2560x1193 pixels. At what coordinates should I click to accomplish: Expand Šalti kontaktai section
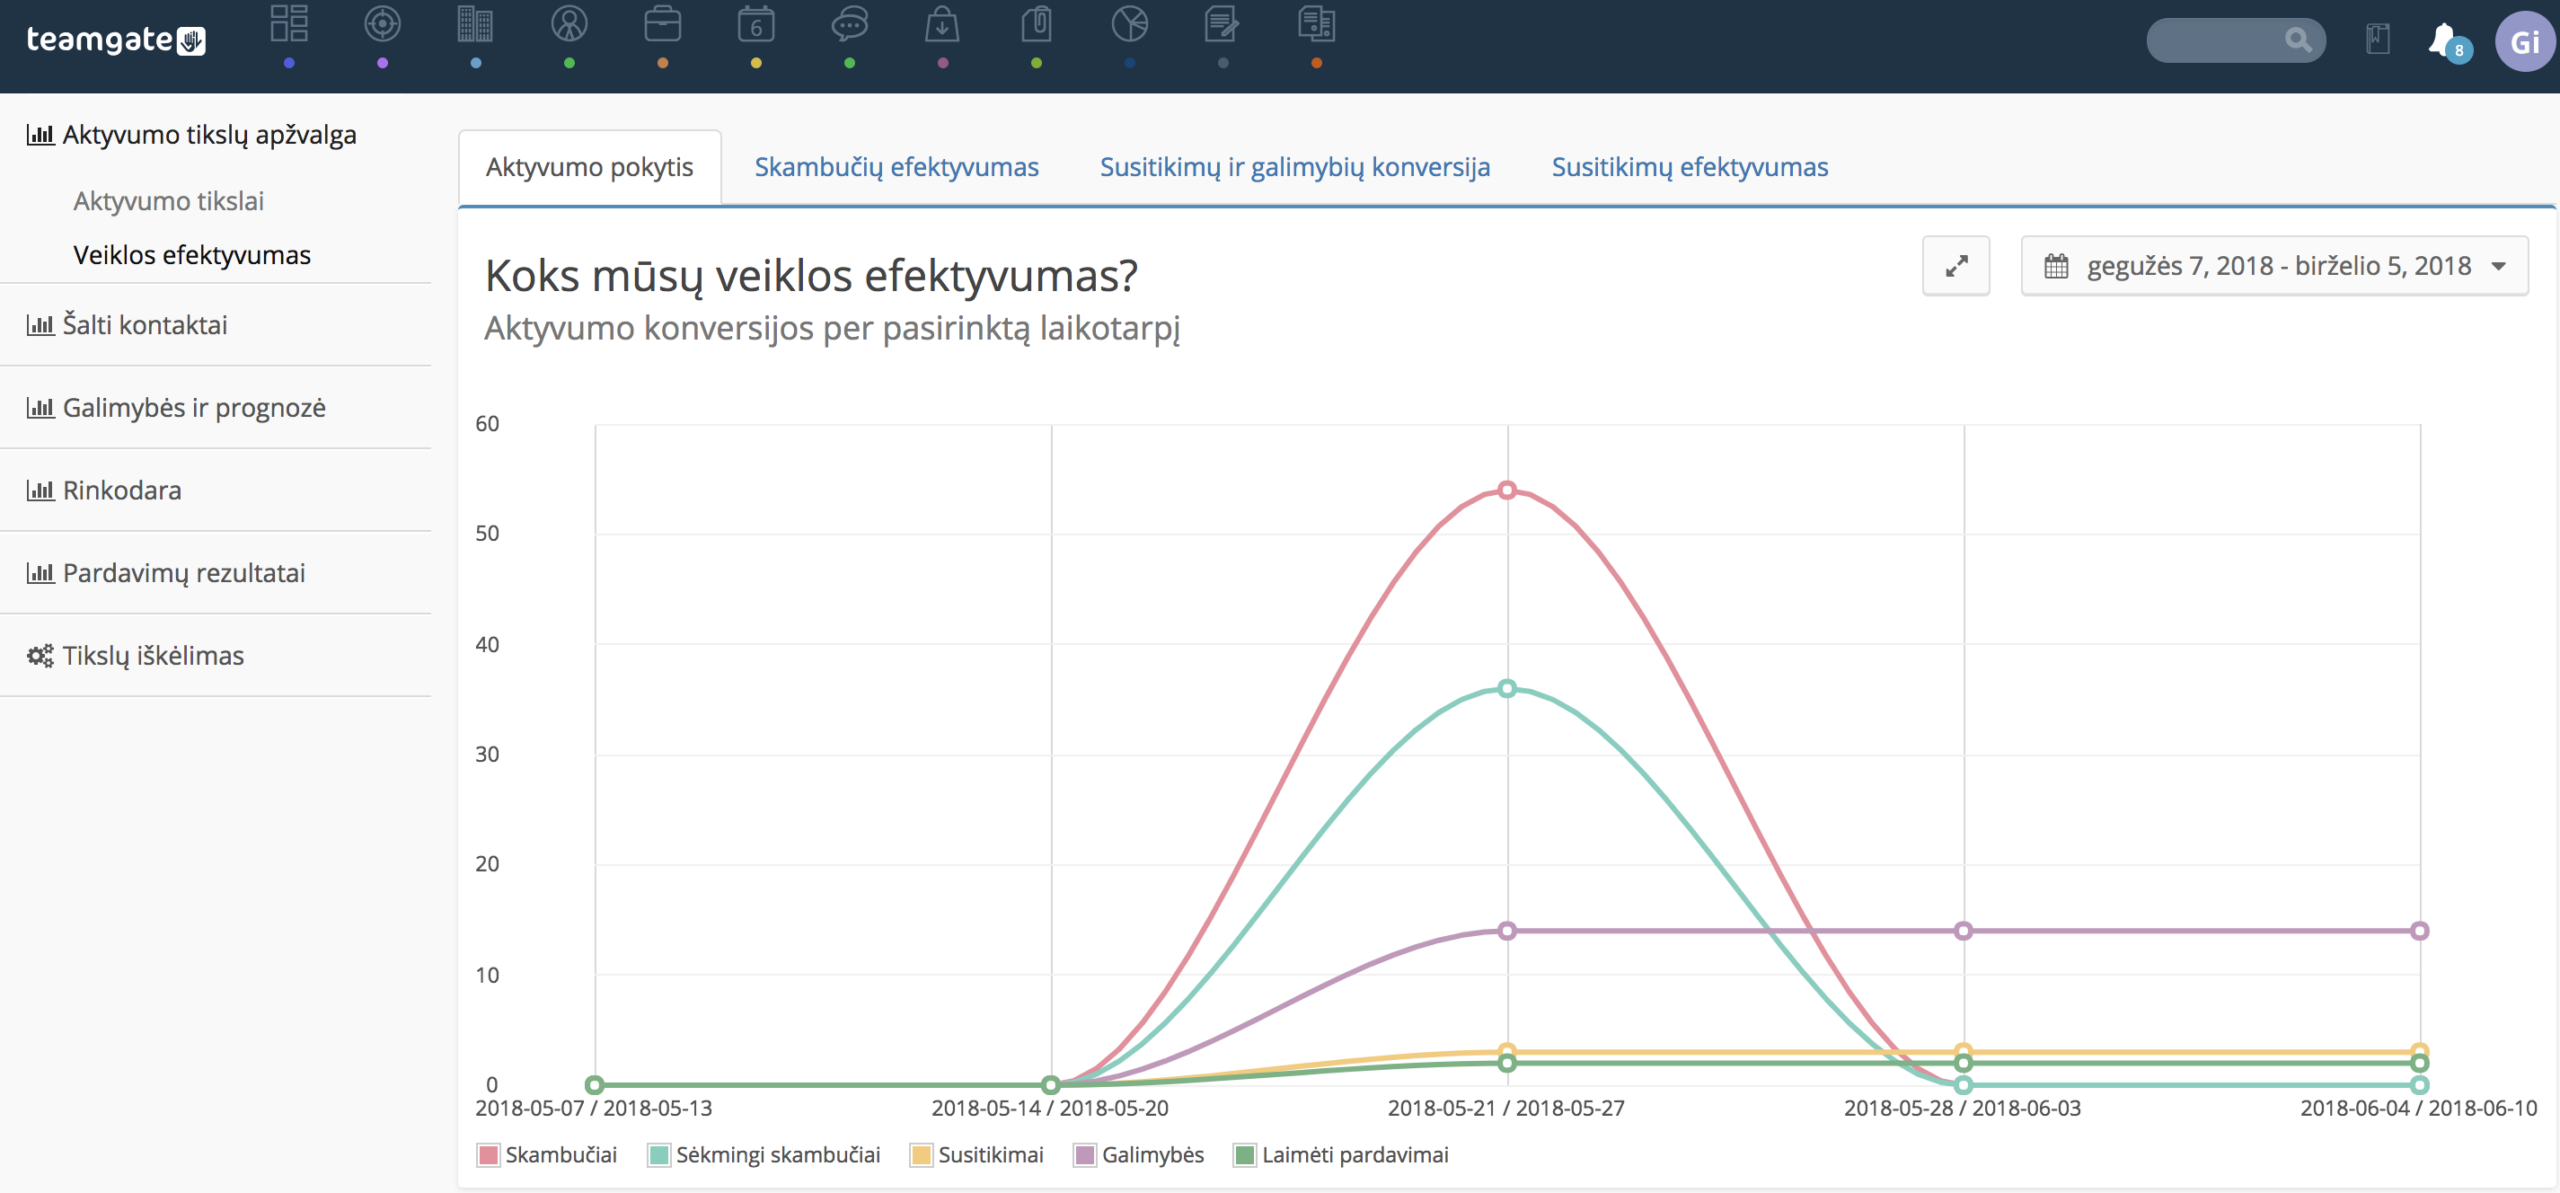[x=127, y=325]
